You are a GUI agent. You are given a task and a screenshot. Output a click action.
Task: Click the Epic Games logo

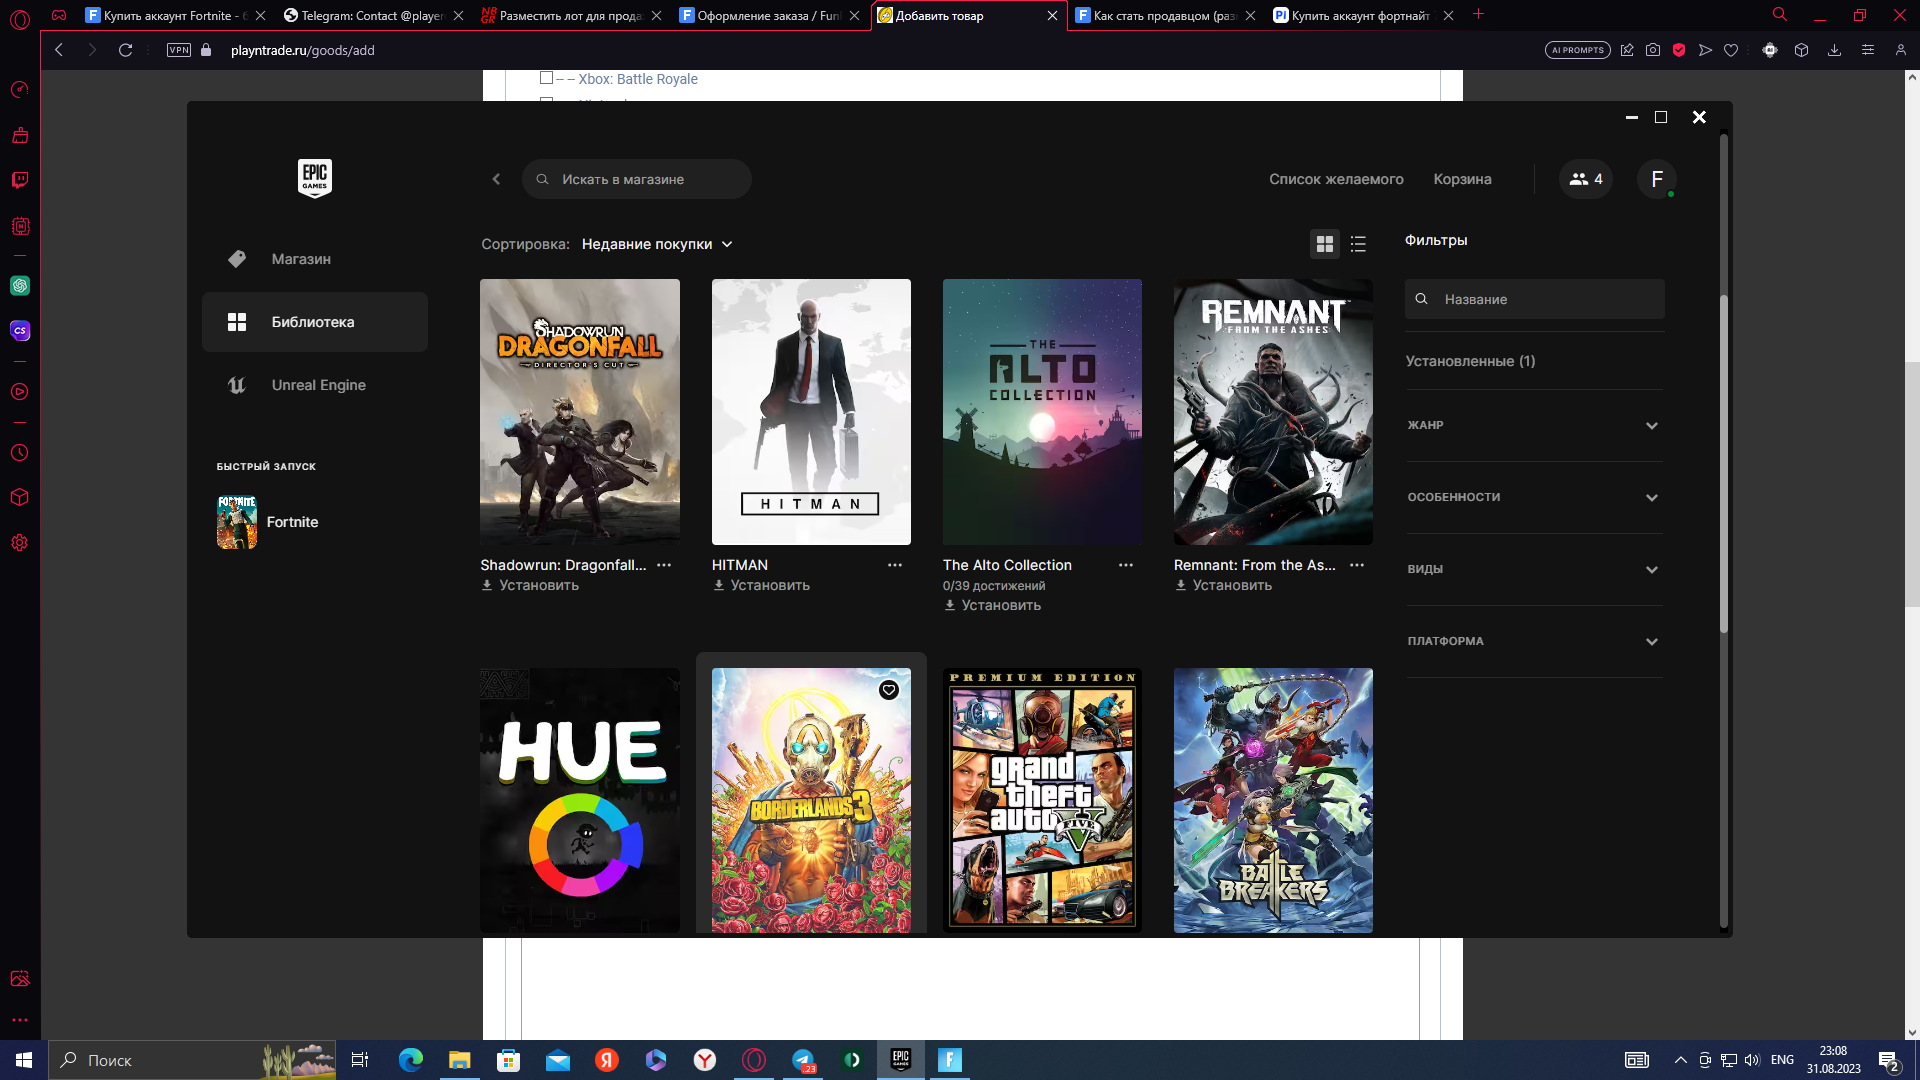tap(315, 178)
